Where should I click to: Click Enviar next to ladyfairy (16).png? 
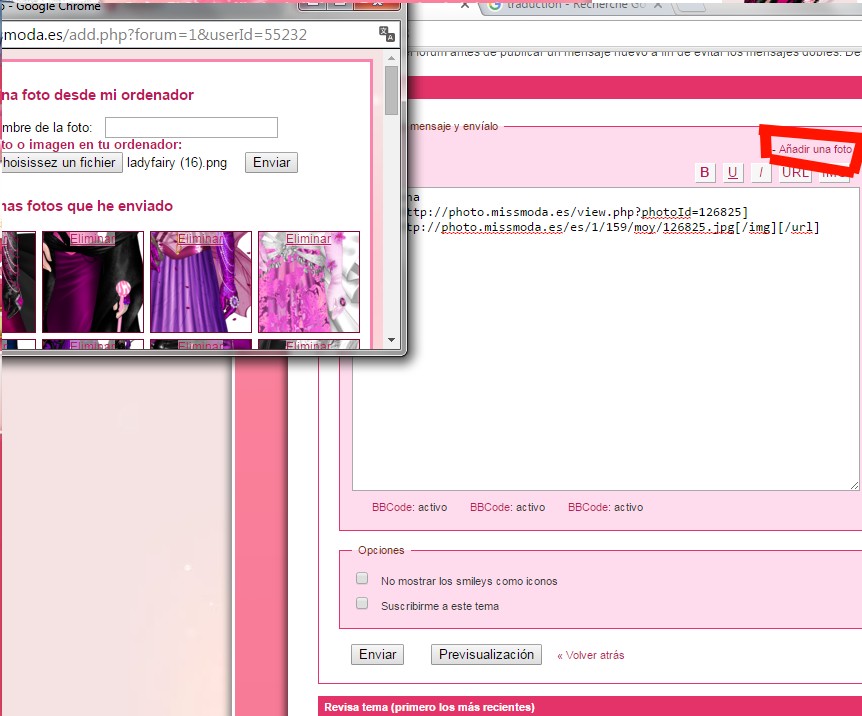coord(271,162)
